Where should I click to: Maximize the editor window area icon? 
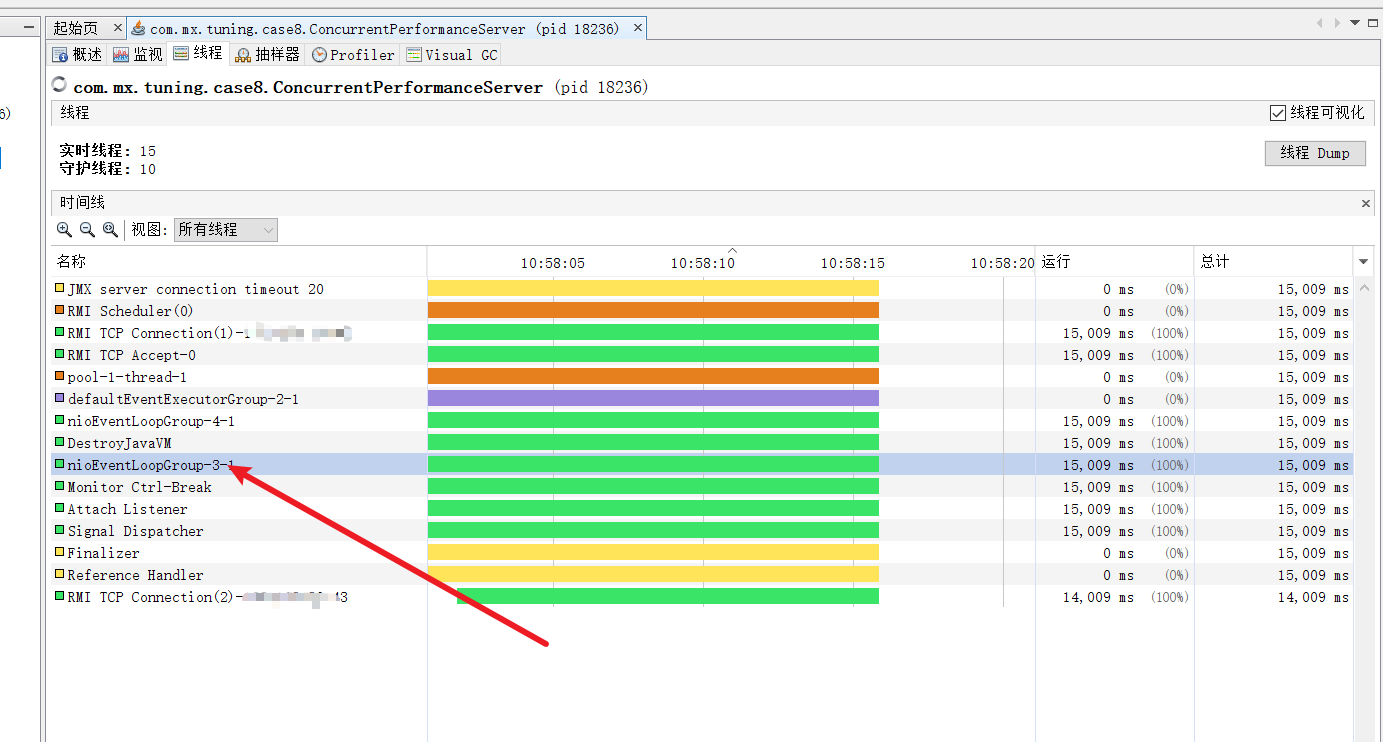pos(1373,22)
